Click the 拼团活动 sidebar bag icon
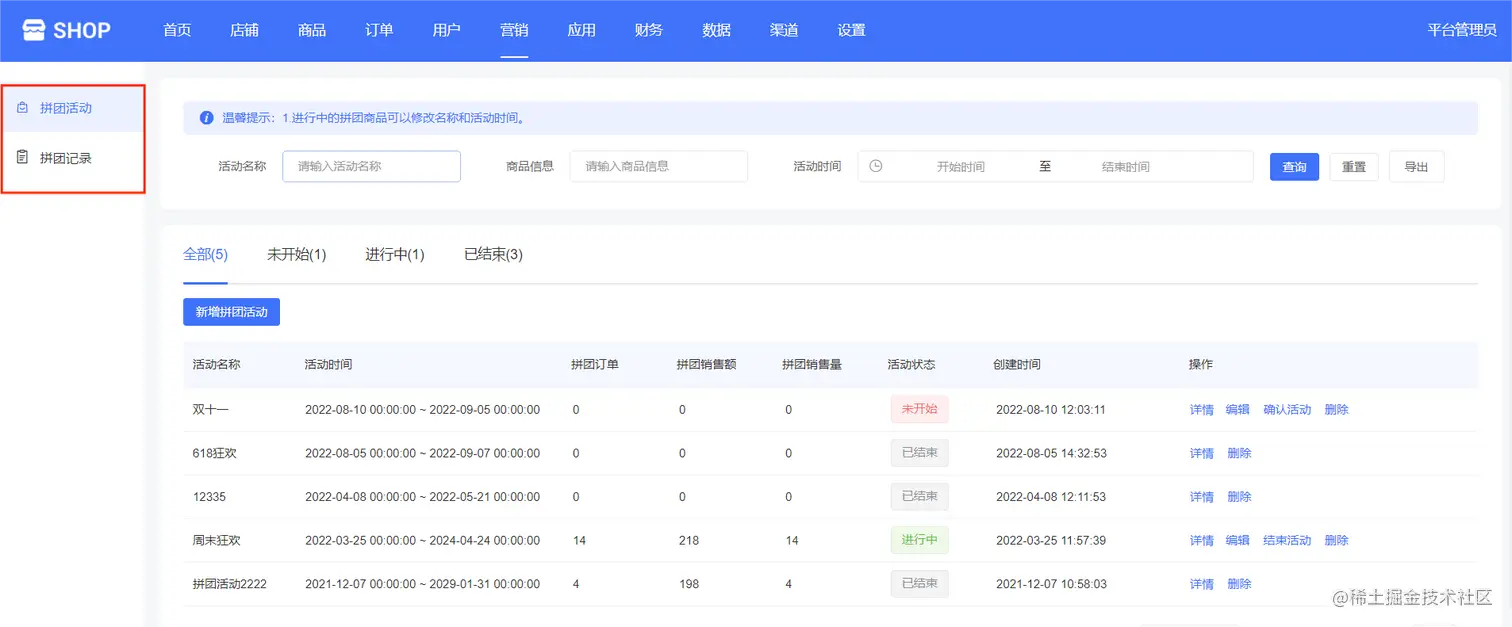This screenshot has height=627, width=1512. [x=22, y=108]
